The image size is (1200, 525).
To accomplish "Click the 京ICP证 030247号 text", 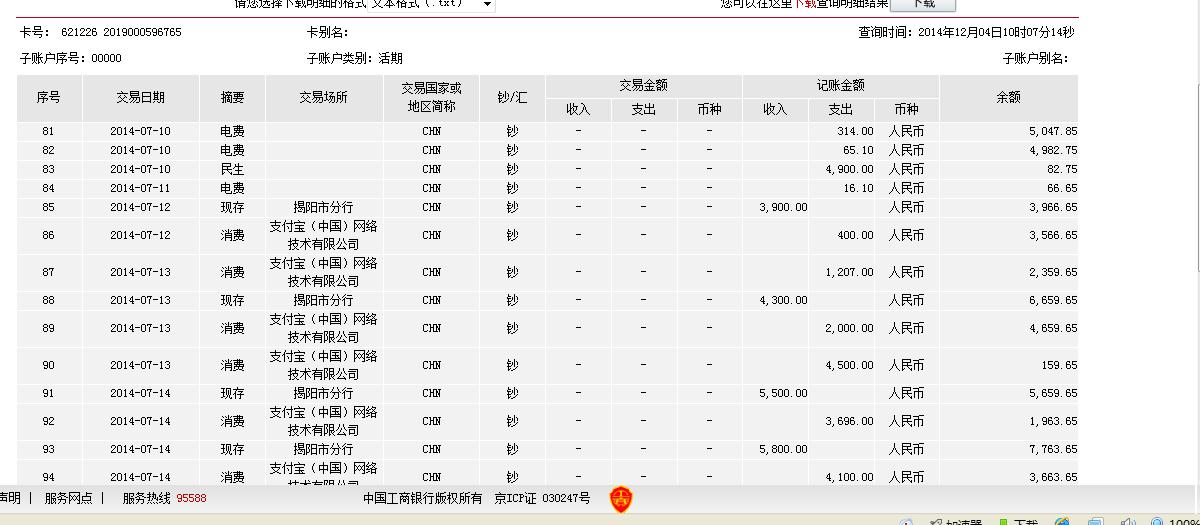I will click(542, 498).
